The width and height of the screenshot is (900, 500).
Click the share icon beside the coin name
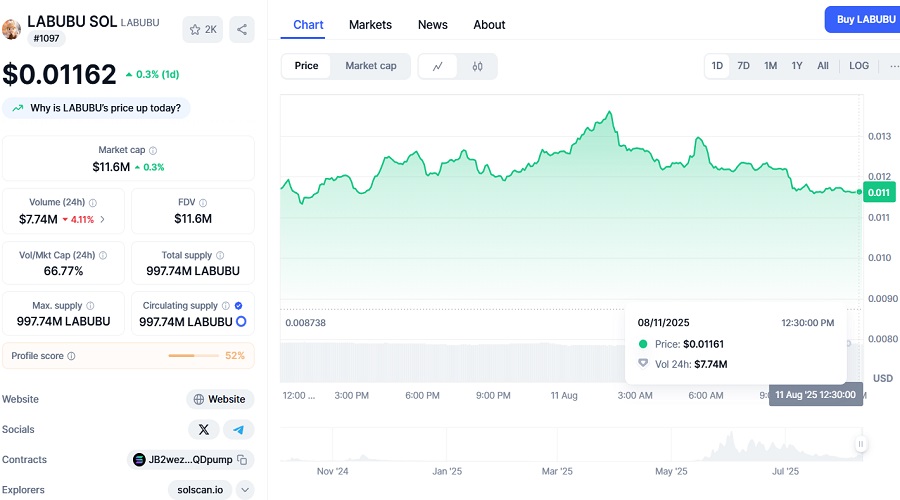tap(241, 29)
